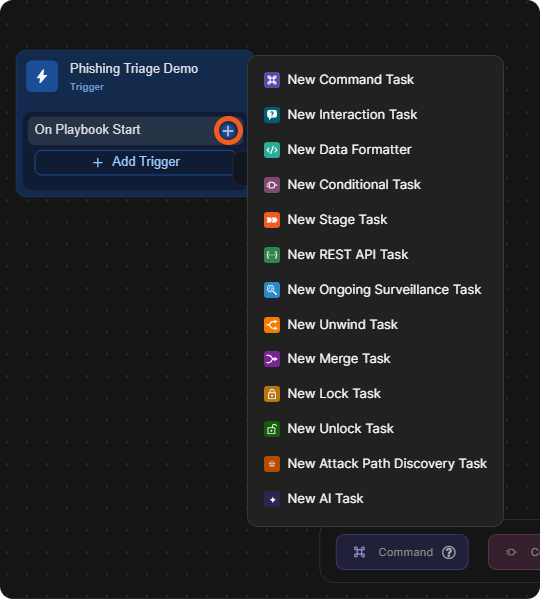Screen dimensions: 540x599
Task: Click the New Lock Task padlock icon
Action: pyautogui.click(x=272, y=394)
